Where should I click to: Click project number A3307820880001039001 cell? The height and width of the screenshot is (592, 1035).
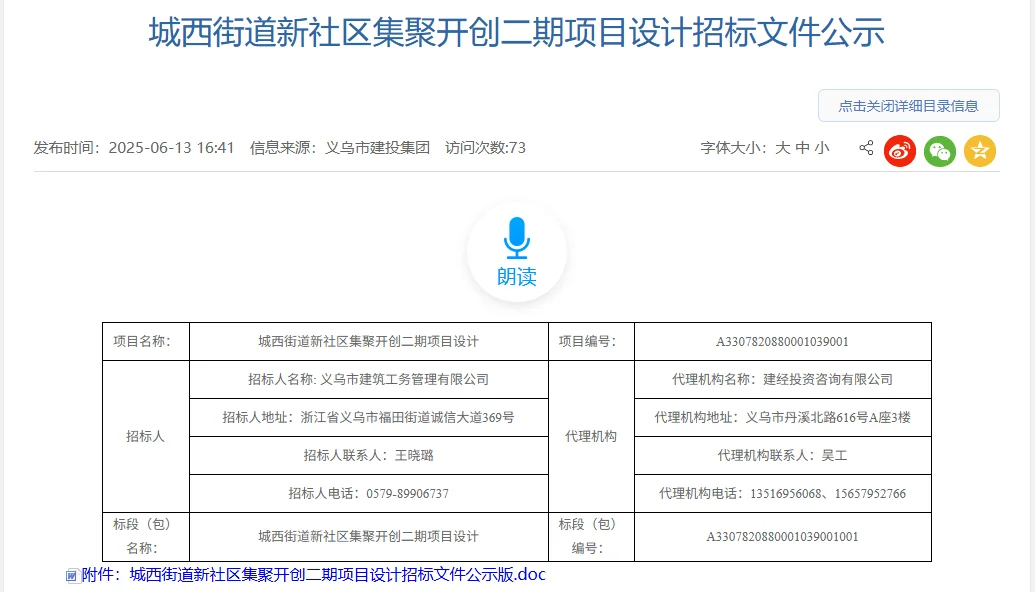[783, 342]
